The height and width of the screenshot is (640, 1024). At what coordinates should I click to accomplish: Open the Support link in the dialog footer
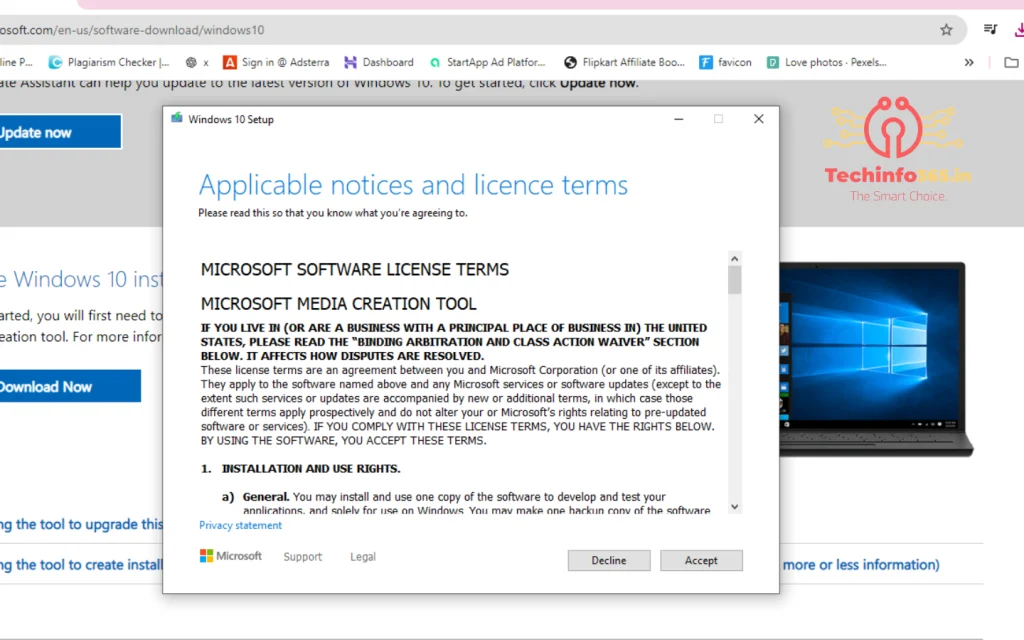pyautogui.click(x=302, y=556)
